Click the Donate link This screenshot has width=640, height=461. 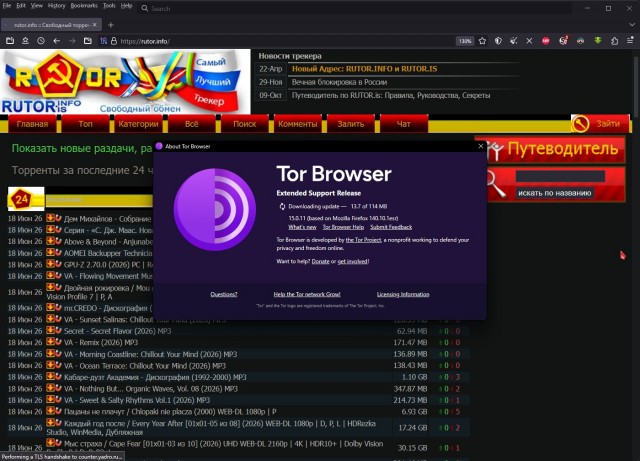pyautogui.click(x=320, y=261)
